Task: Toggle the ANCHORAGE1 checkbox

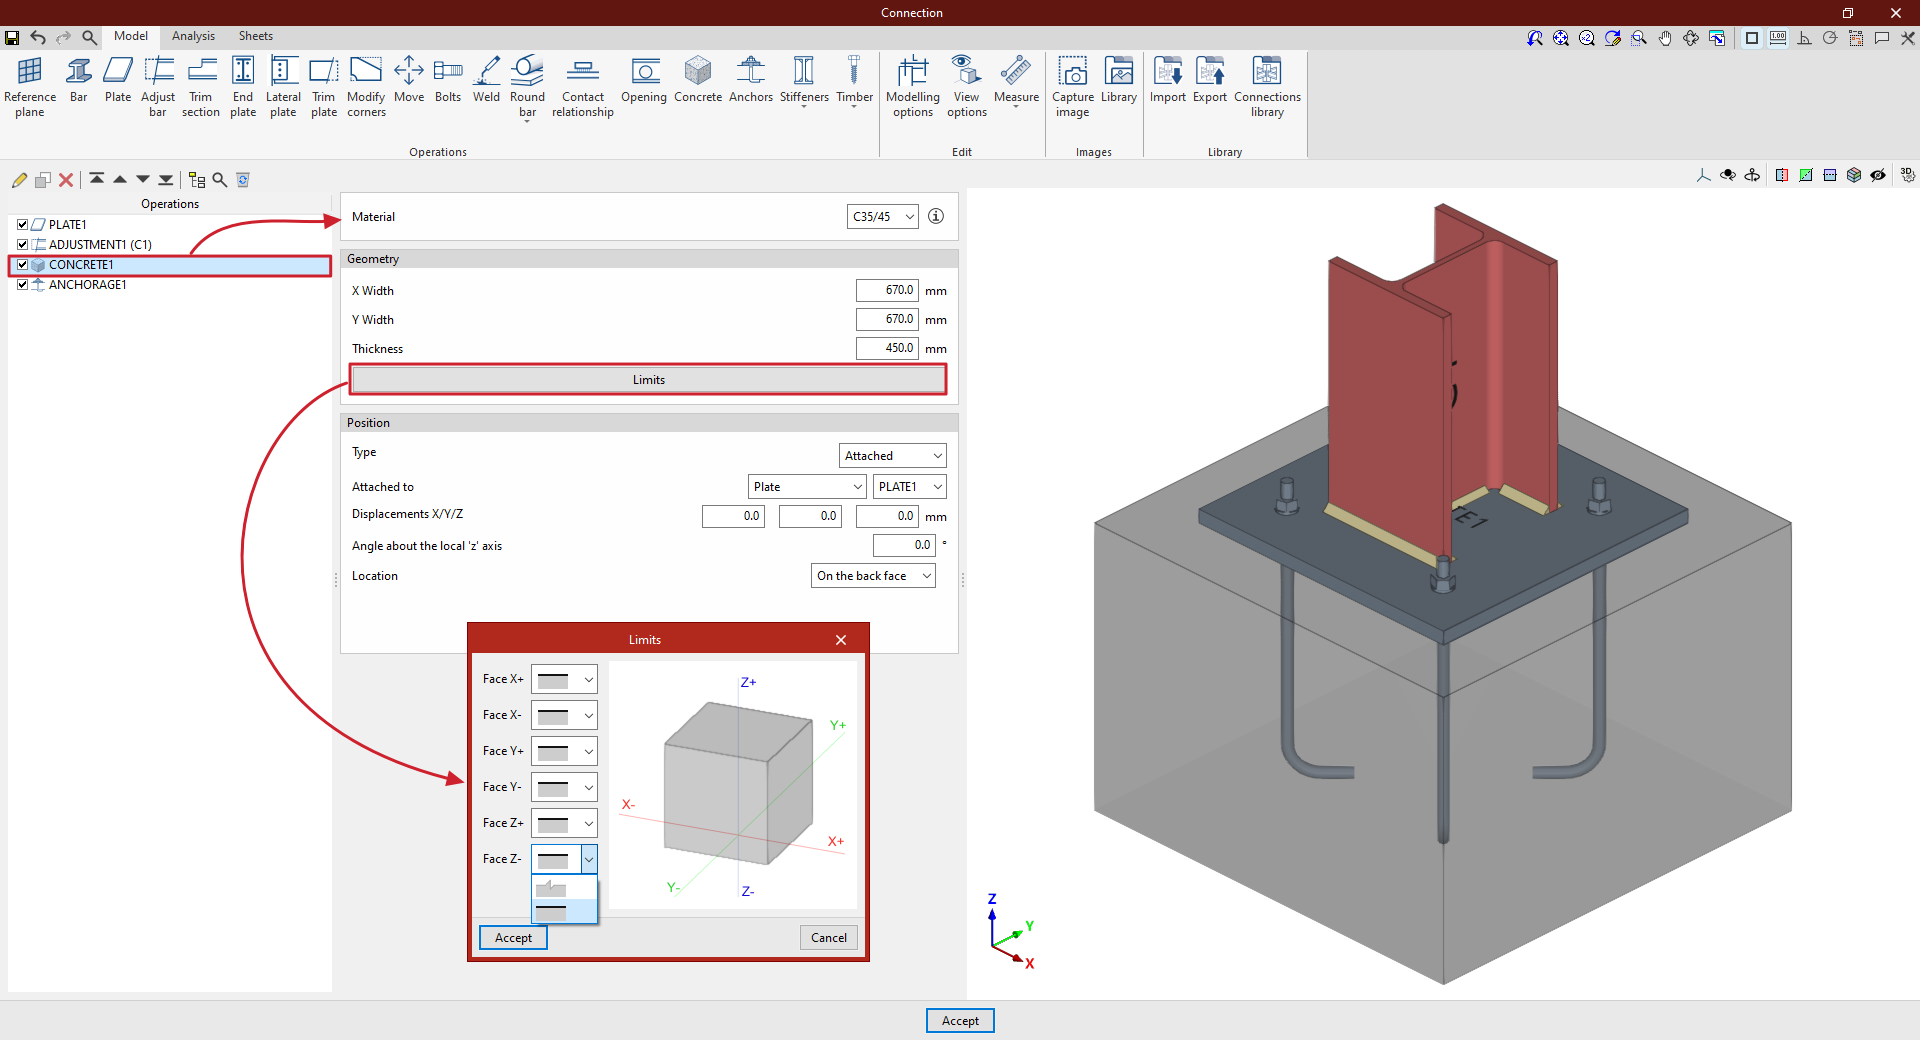Action: click(22, 285)
